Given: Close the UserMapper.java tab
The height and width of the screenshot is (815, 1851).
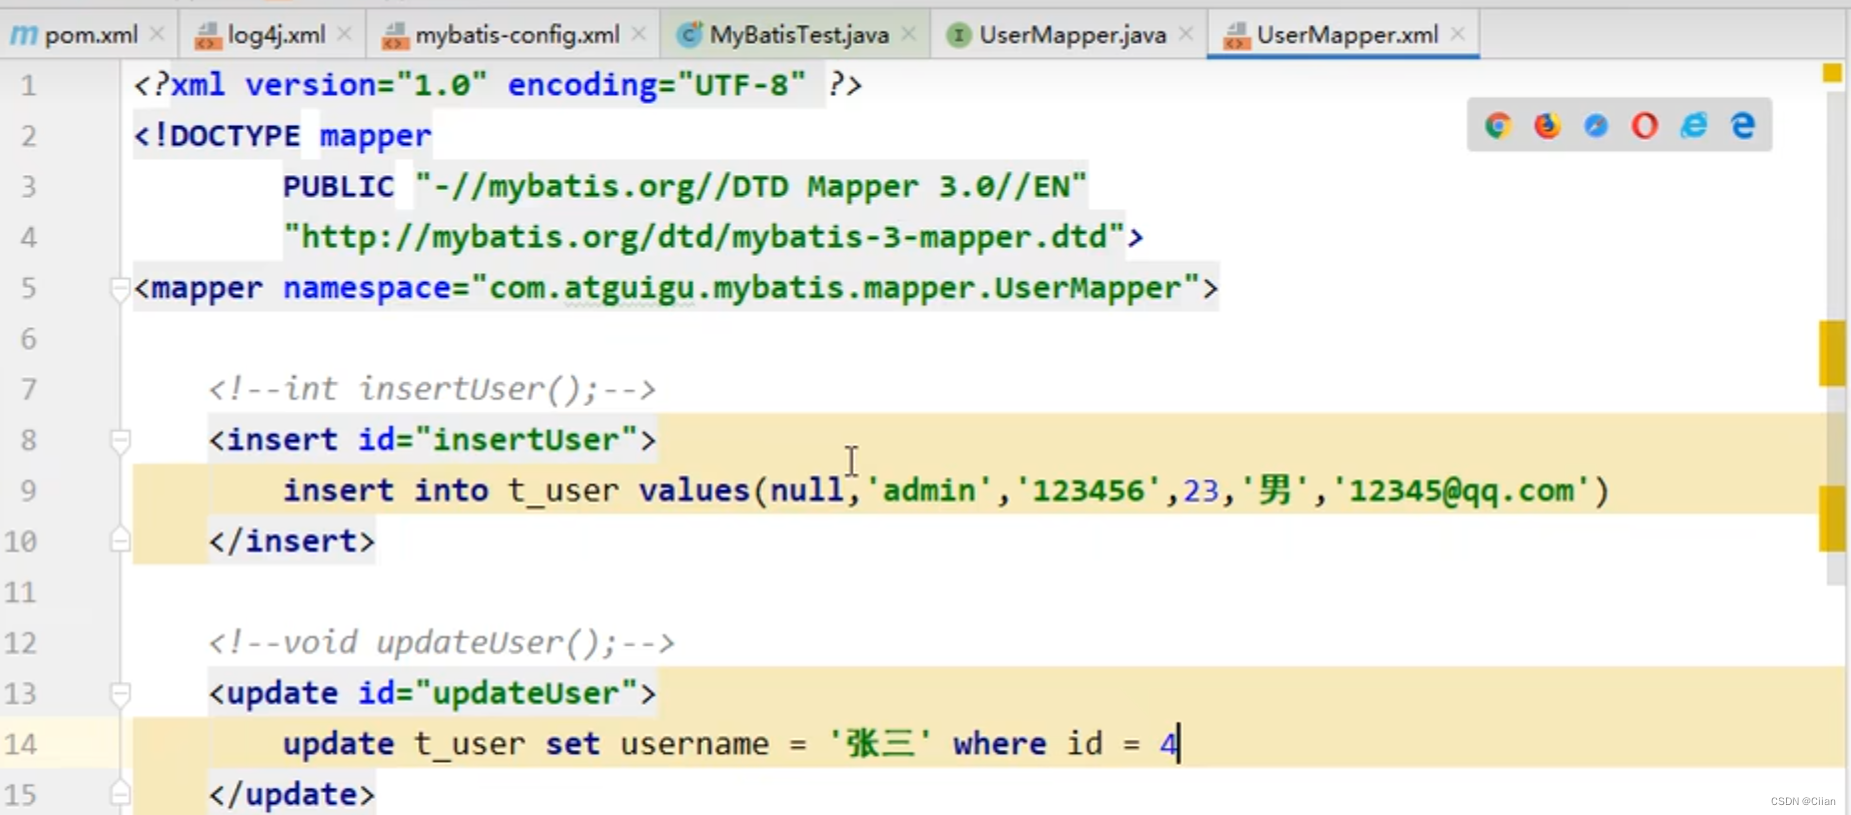Looking at the screenshot, I should (1186, 34).
